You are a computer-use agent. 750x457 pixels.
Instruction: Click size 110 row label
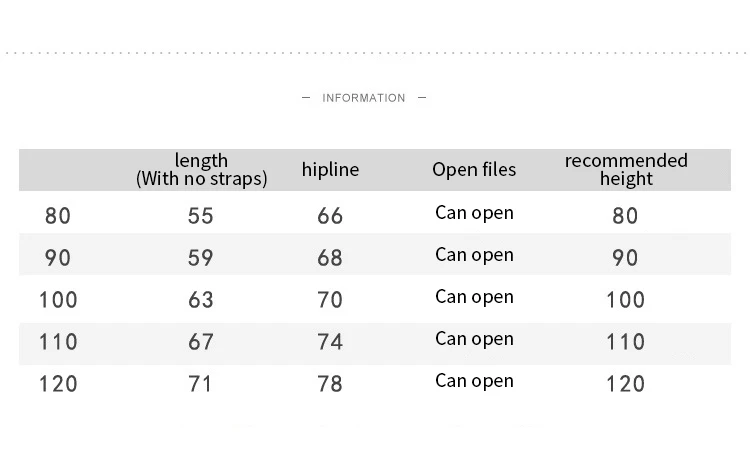click(x=58, y=342)
